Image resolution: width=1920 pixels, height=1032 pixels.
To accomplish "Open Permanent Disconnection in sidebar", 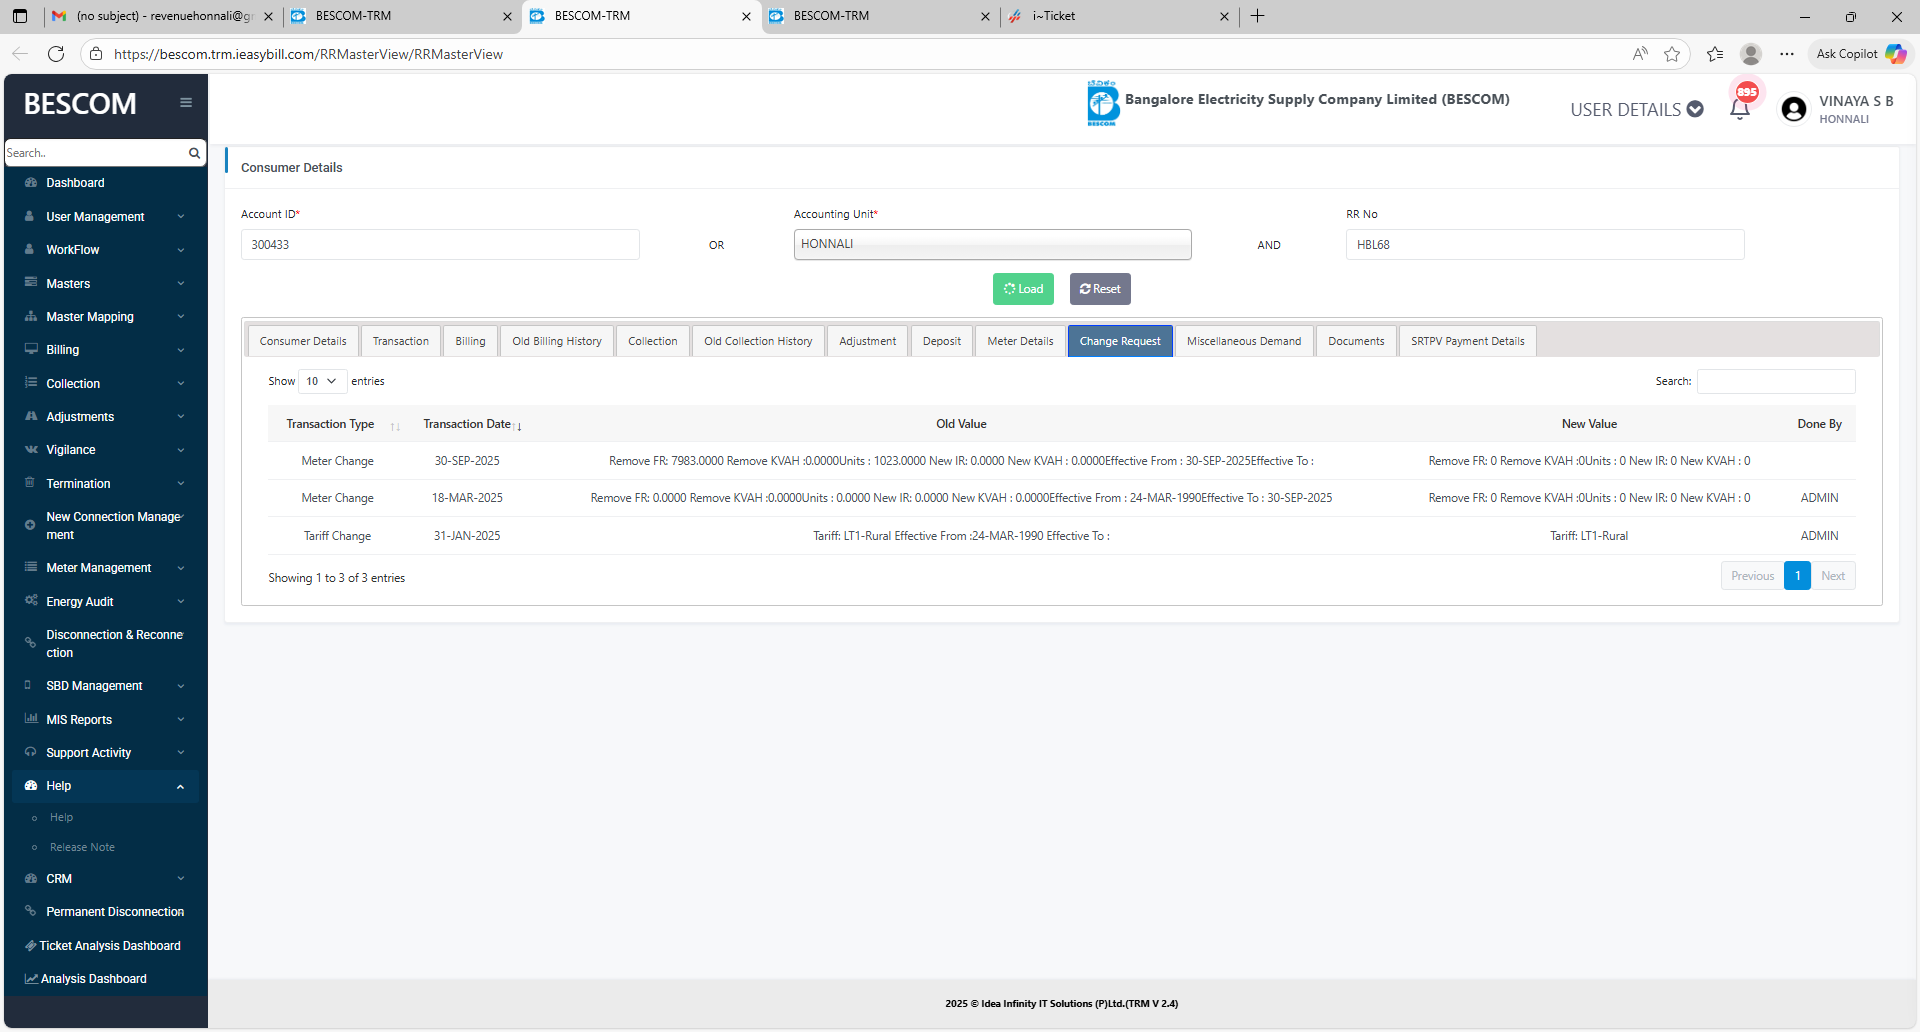I will [x=104, y=912].
